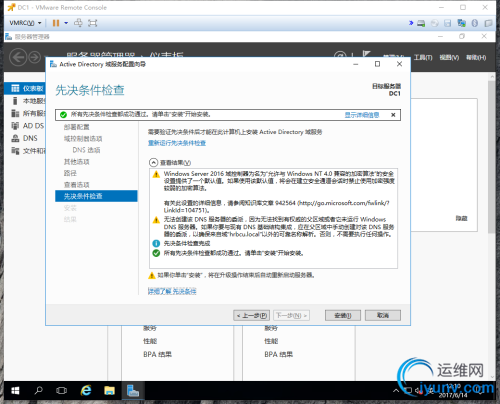Screen dimensions: 500x404
Task: Click the 安装(I) button
Action: click(343, 315)
